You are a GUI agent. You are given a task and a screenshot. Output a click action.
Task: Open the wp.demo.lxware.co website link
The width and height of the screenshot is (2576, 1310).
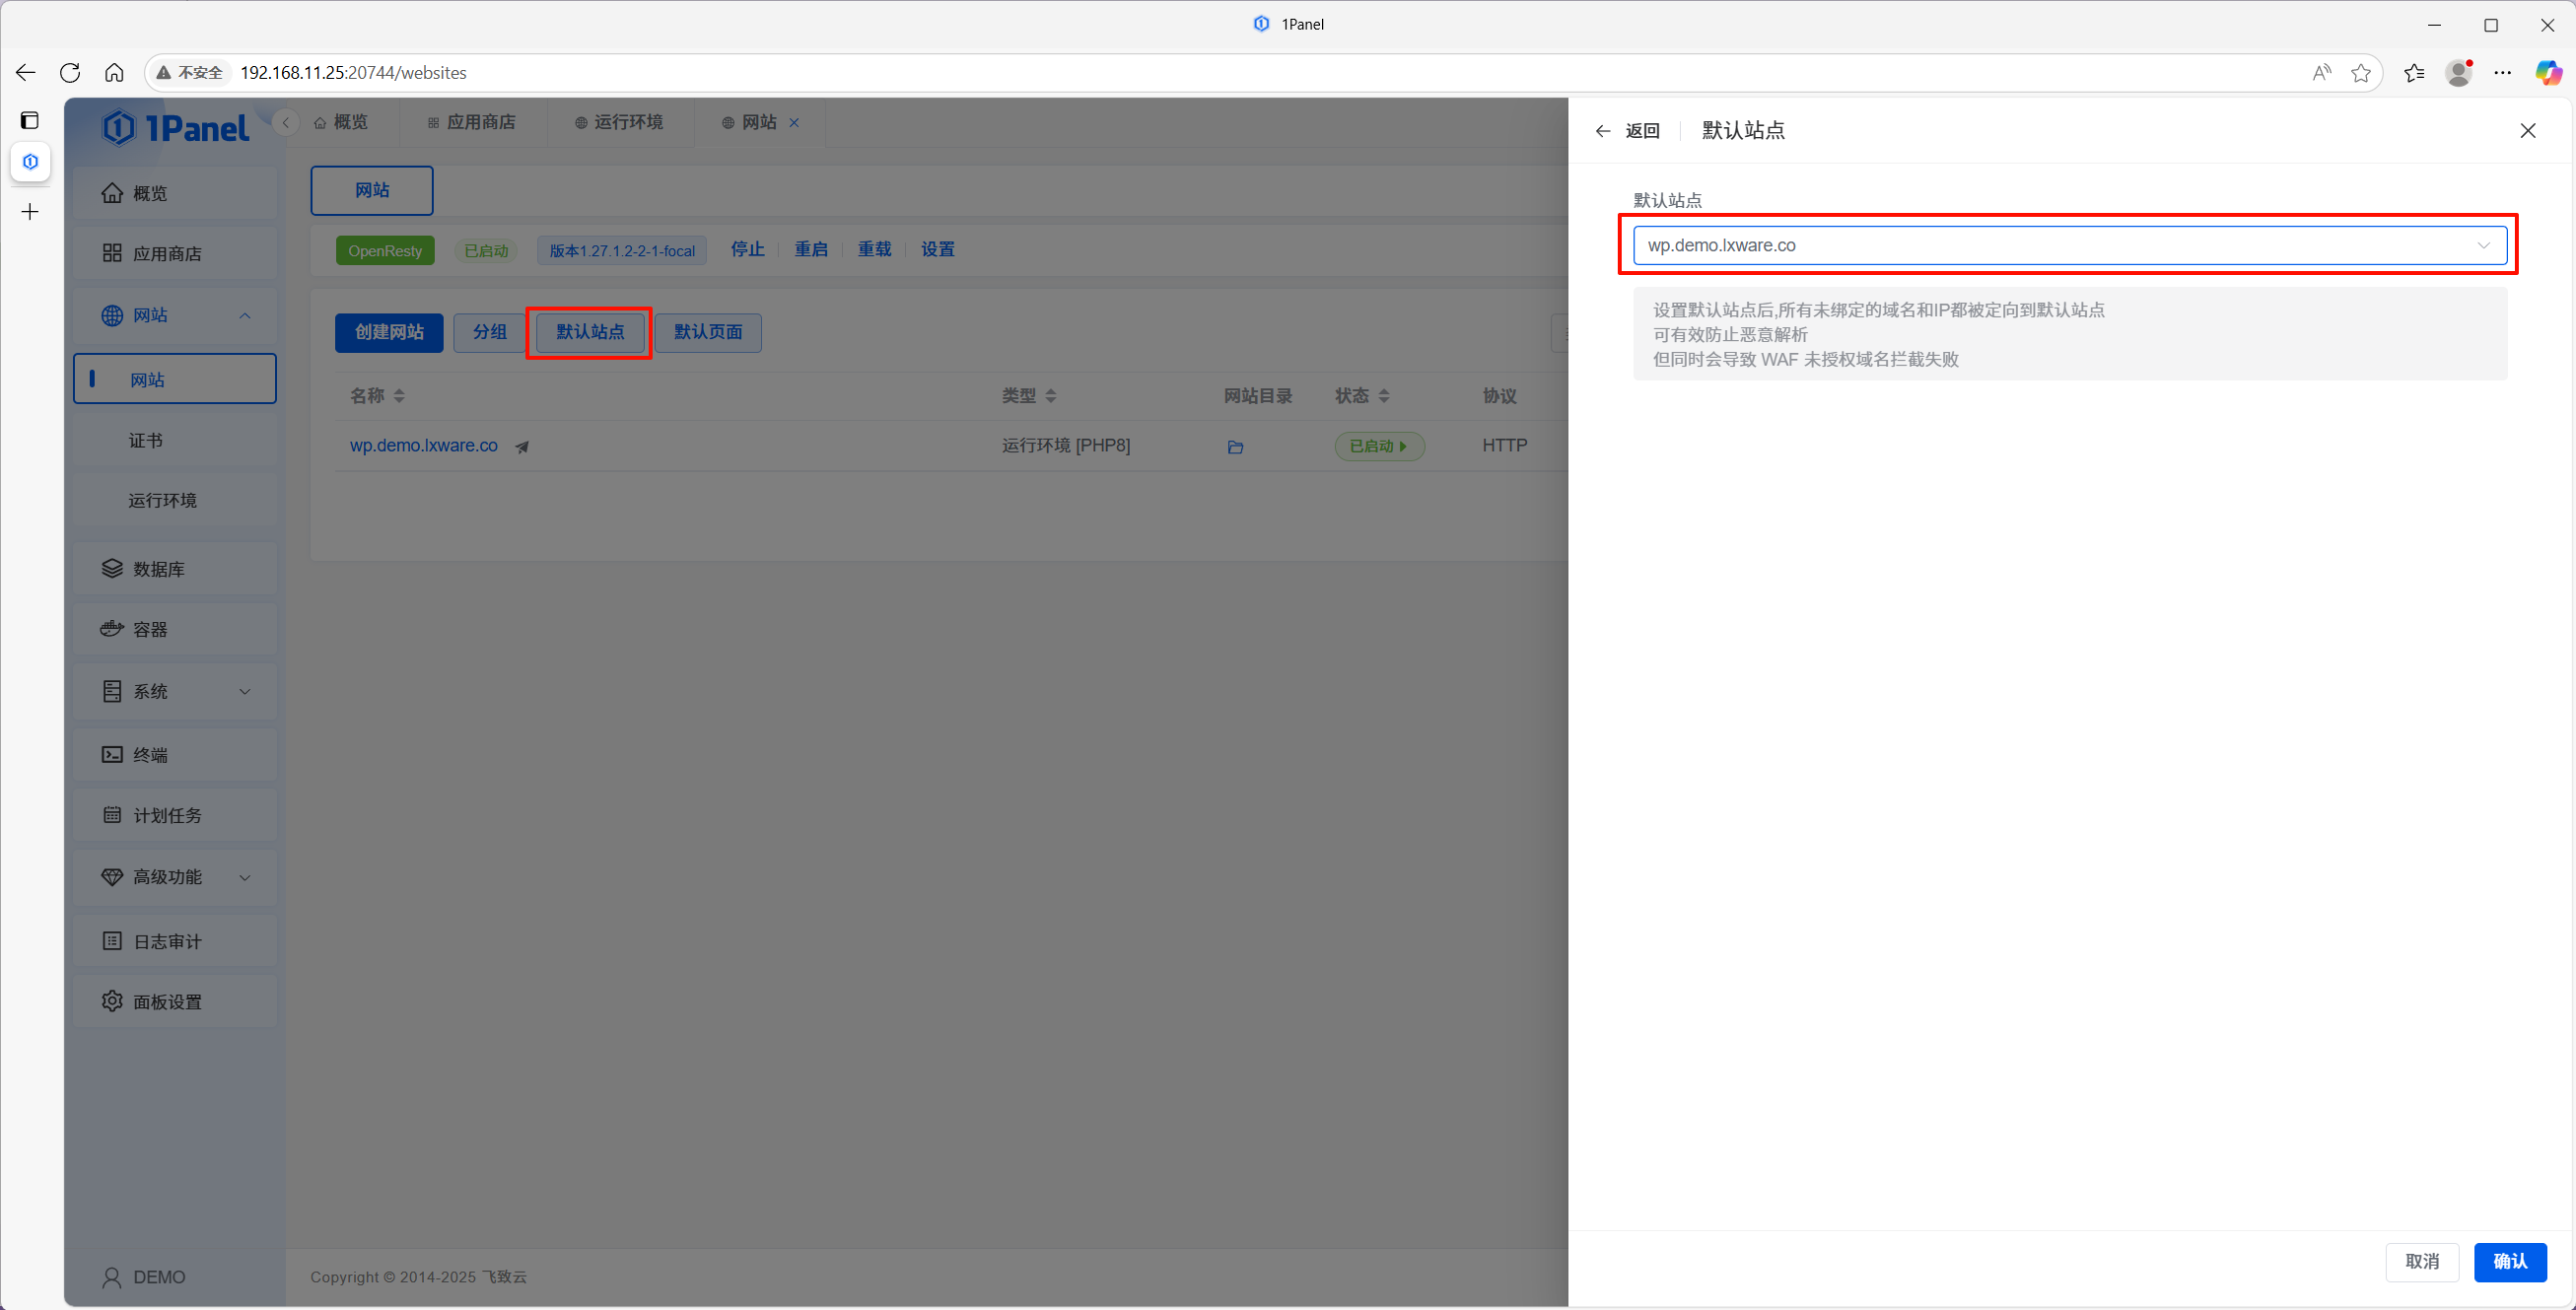tap(424, 445)
